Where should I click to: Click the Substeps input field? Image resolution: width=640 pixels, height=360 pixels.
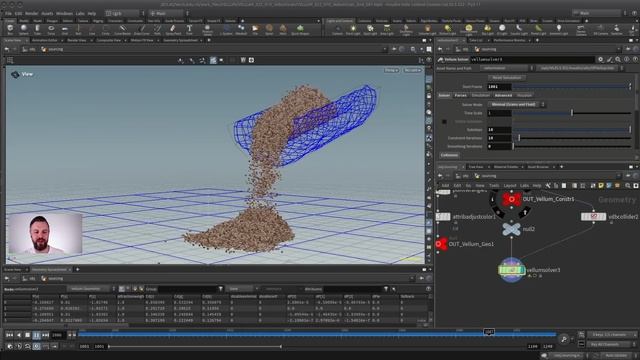click(499, 130)
